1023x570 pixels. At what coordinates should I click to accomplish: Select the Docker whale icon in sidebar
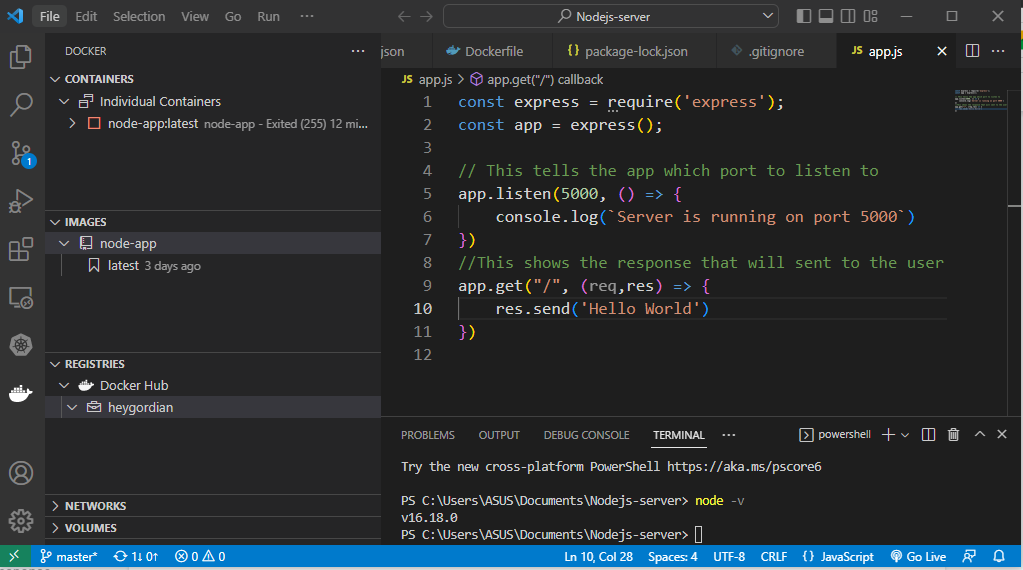point(21,394)
